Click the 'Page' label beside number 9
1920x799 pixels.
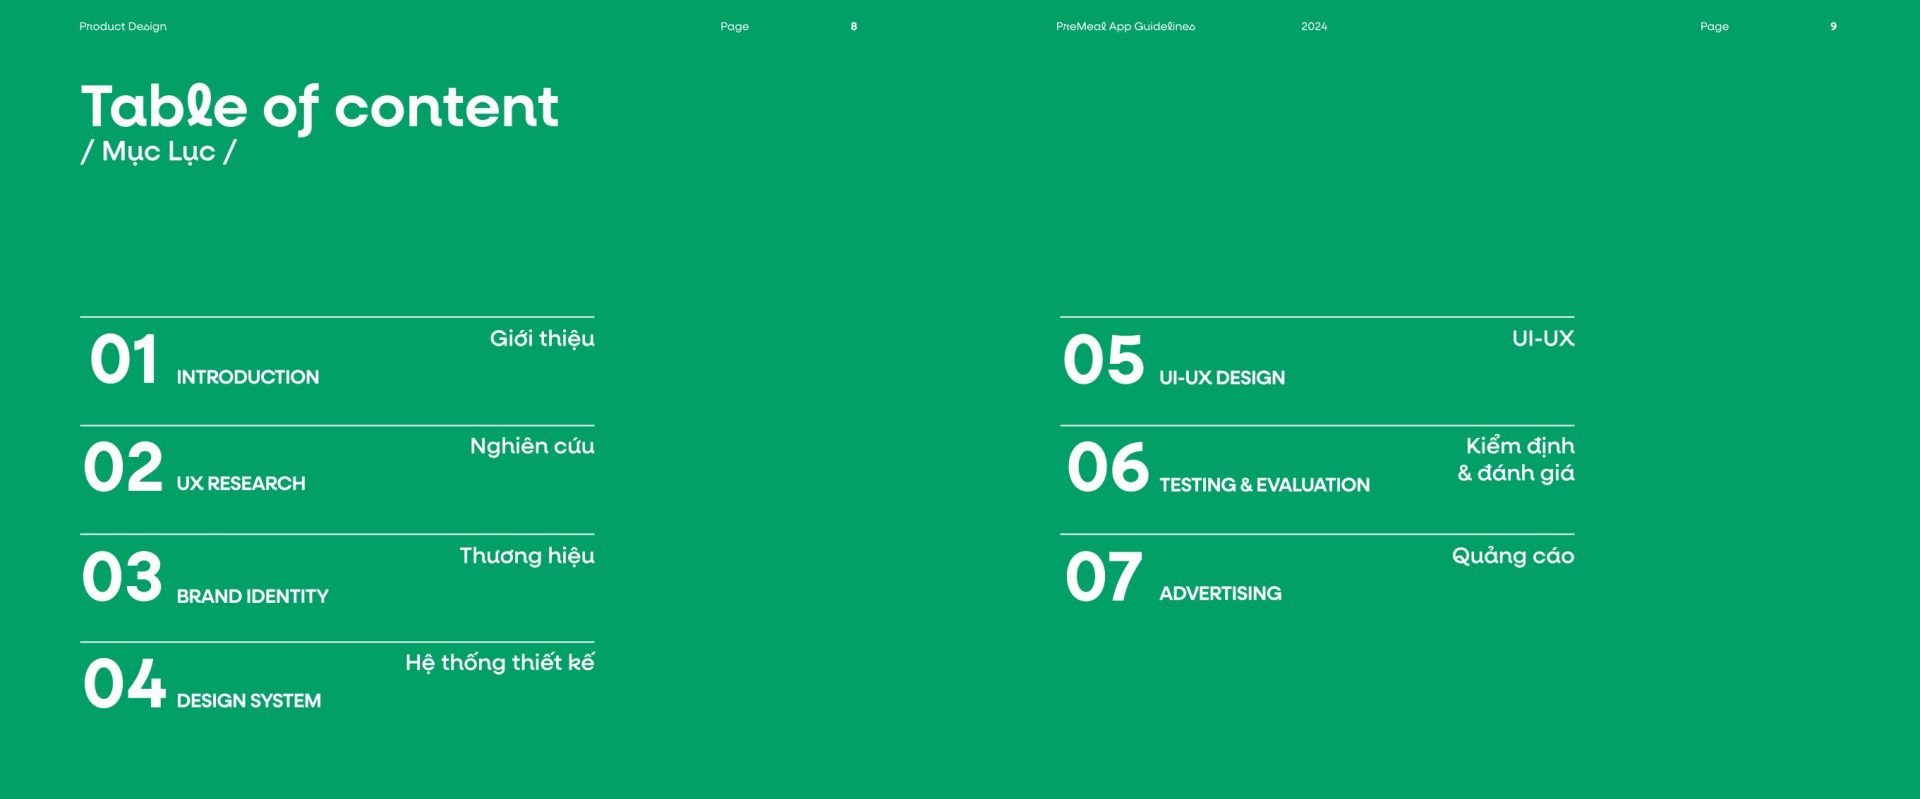[1714, 27]
